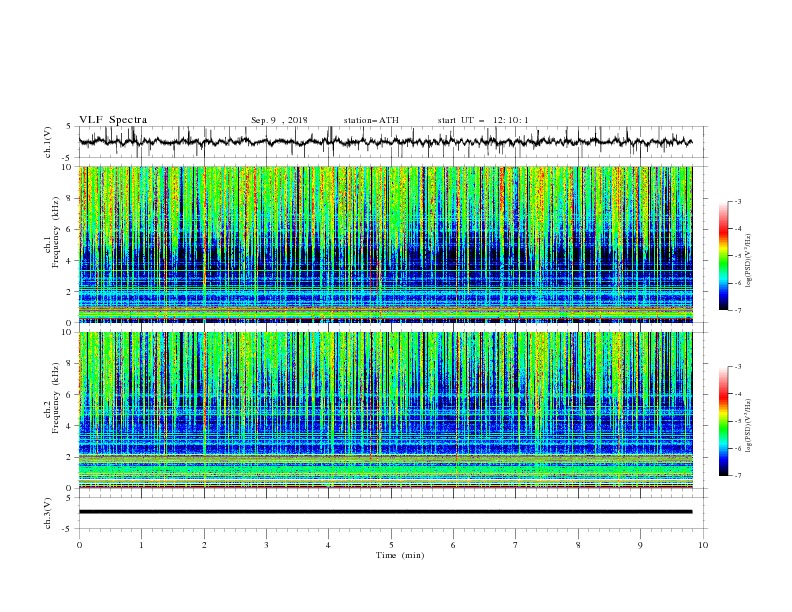Click the "1" tick on the Time axis
The width and height of the screenshot is (792, 612).
pos(142,545)
